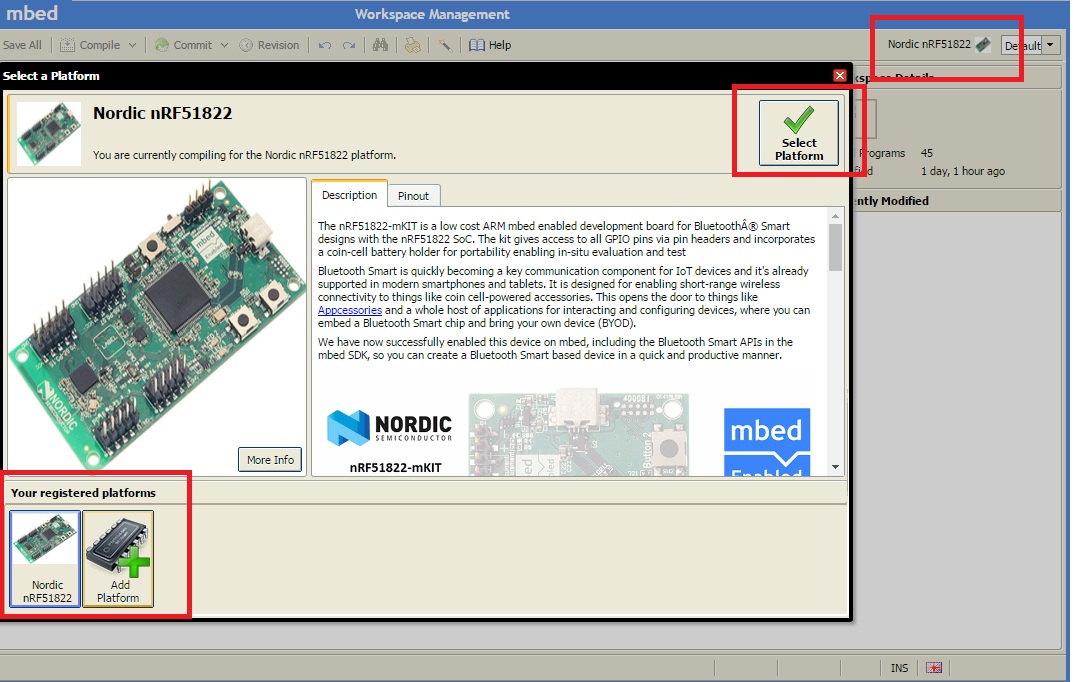Open the Appcessories hyperlink
Viewport: 1074px width, 682px height.
coord(349,310)
